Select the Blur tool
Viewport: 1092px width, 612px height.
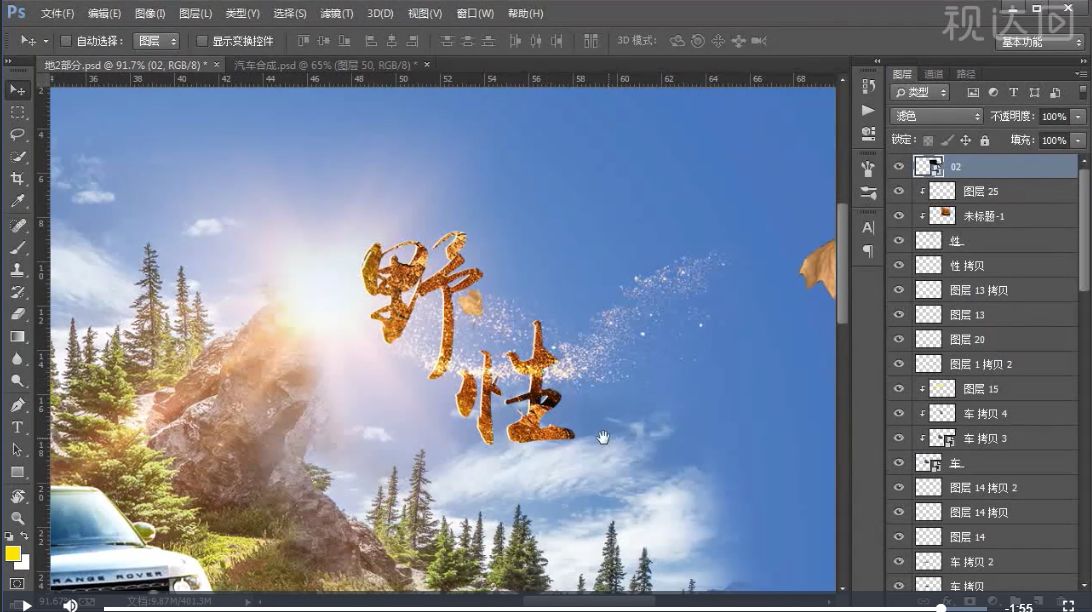[17, 359]
